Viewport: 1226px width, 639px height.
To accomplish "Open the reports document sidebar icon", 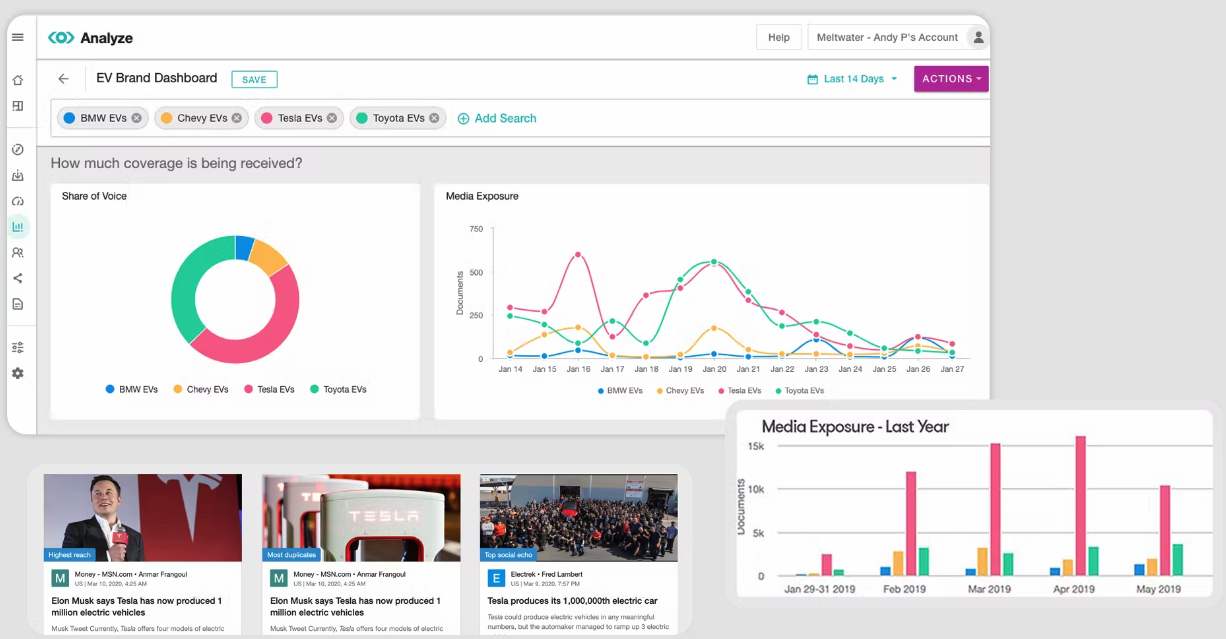I will tap(17, 304).
